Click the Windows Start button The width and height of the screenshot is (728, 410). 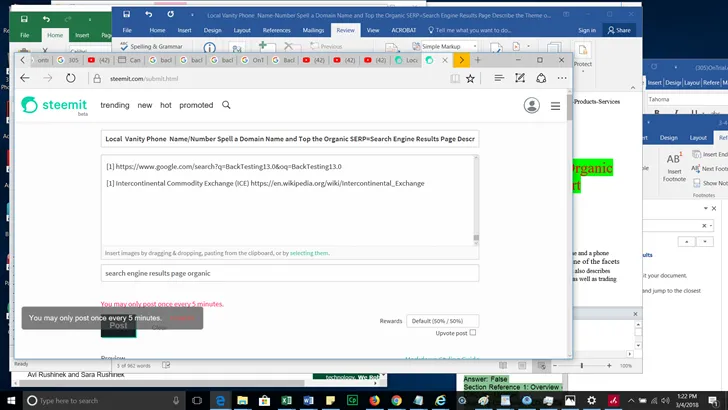pos(11,400)
